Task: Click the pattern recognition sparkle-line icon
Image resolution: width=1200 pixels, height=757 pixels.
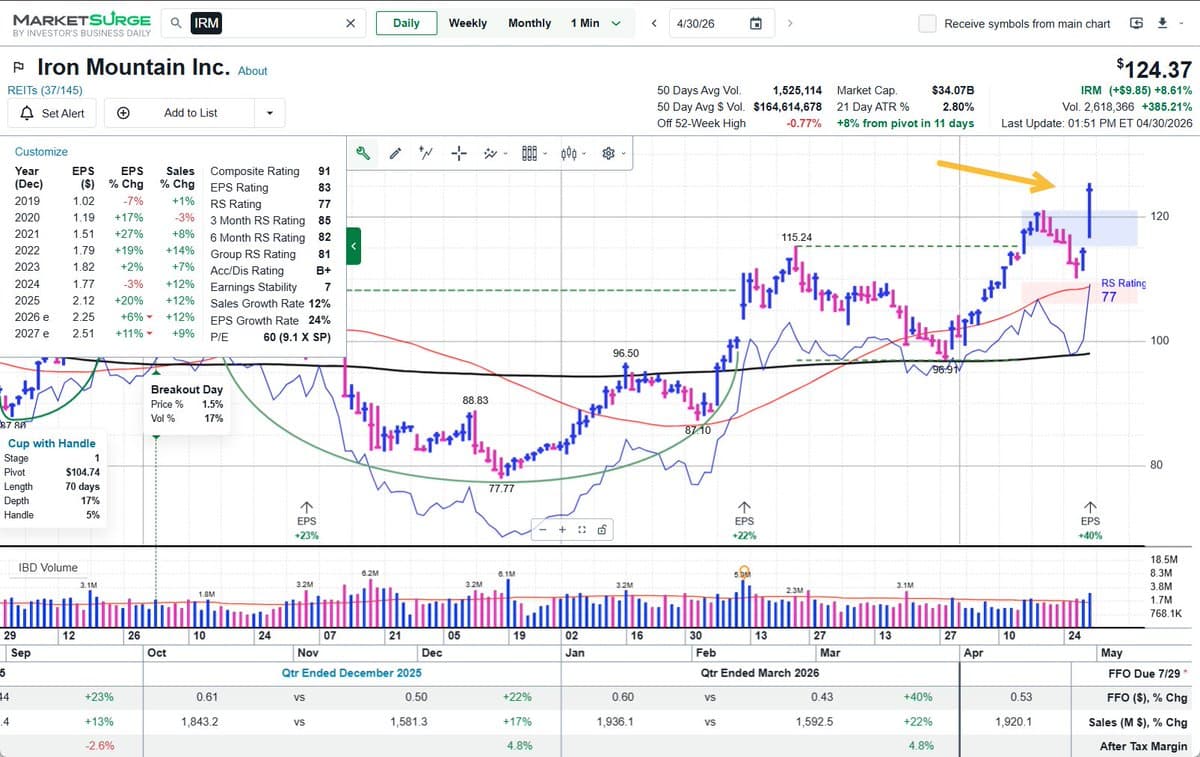Action: (490, 153)
